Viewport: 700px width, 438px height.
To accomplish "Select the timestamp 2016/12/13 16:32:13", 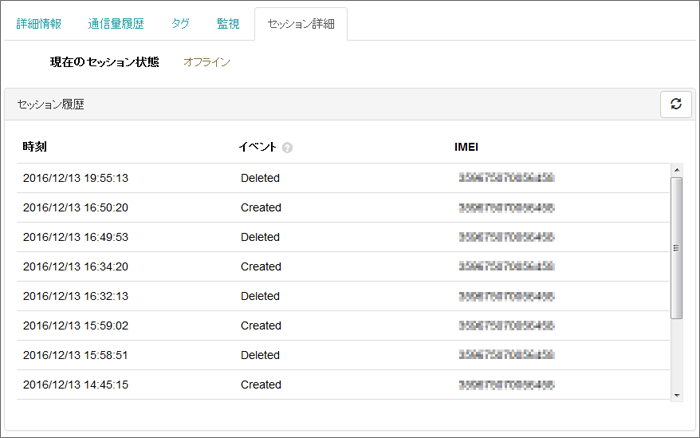I will pyautogui.click(x=75, y=296).
